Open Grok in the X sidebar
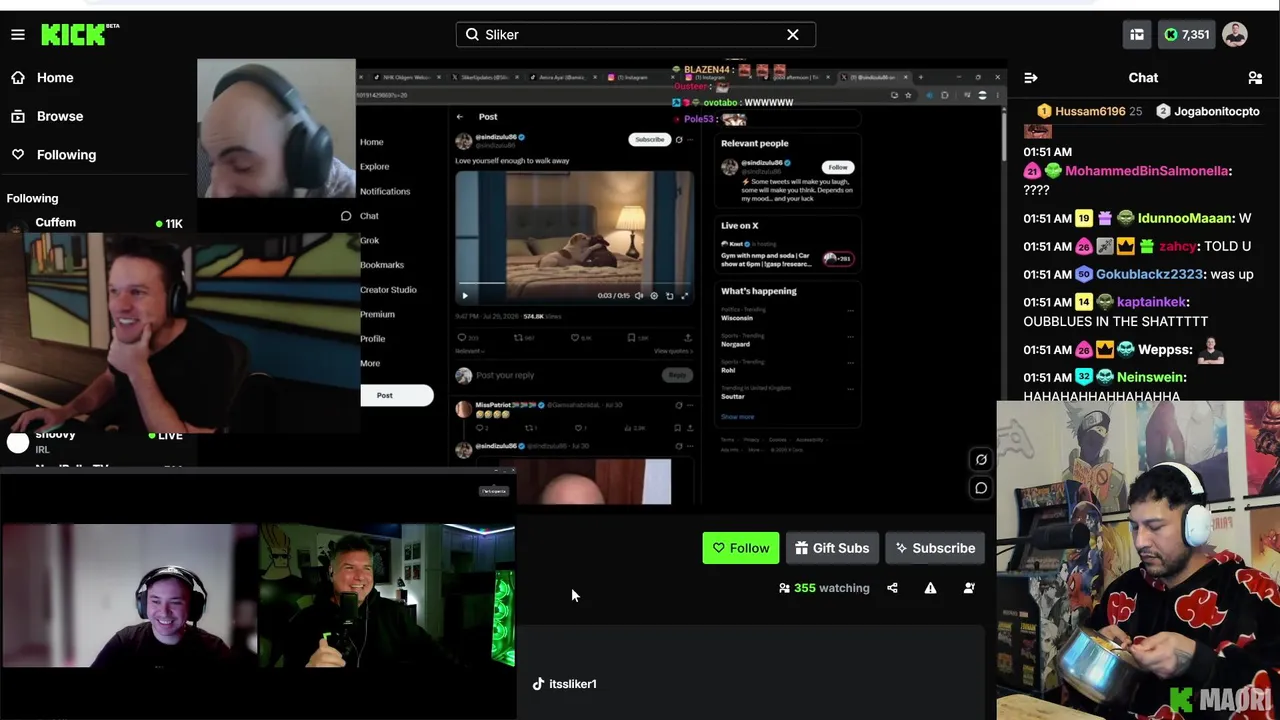1280x720 pixels. (x=369, y=240)
